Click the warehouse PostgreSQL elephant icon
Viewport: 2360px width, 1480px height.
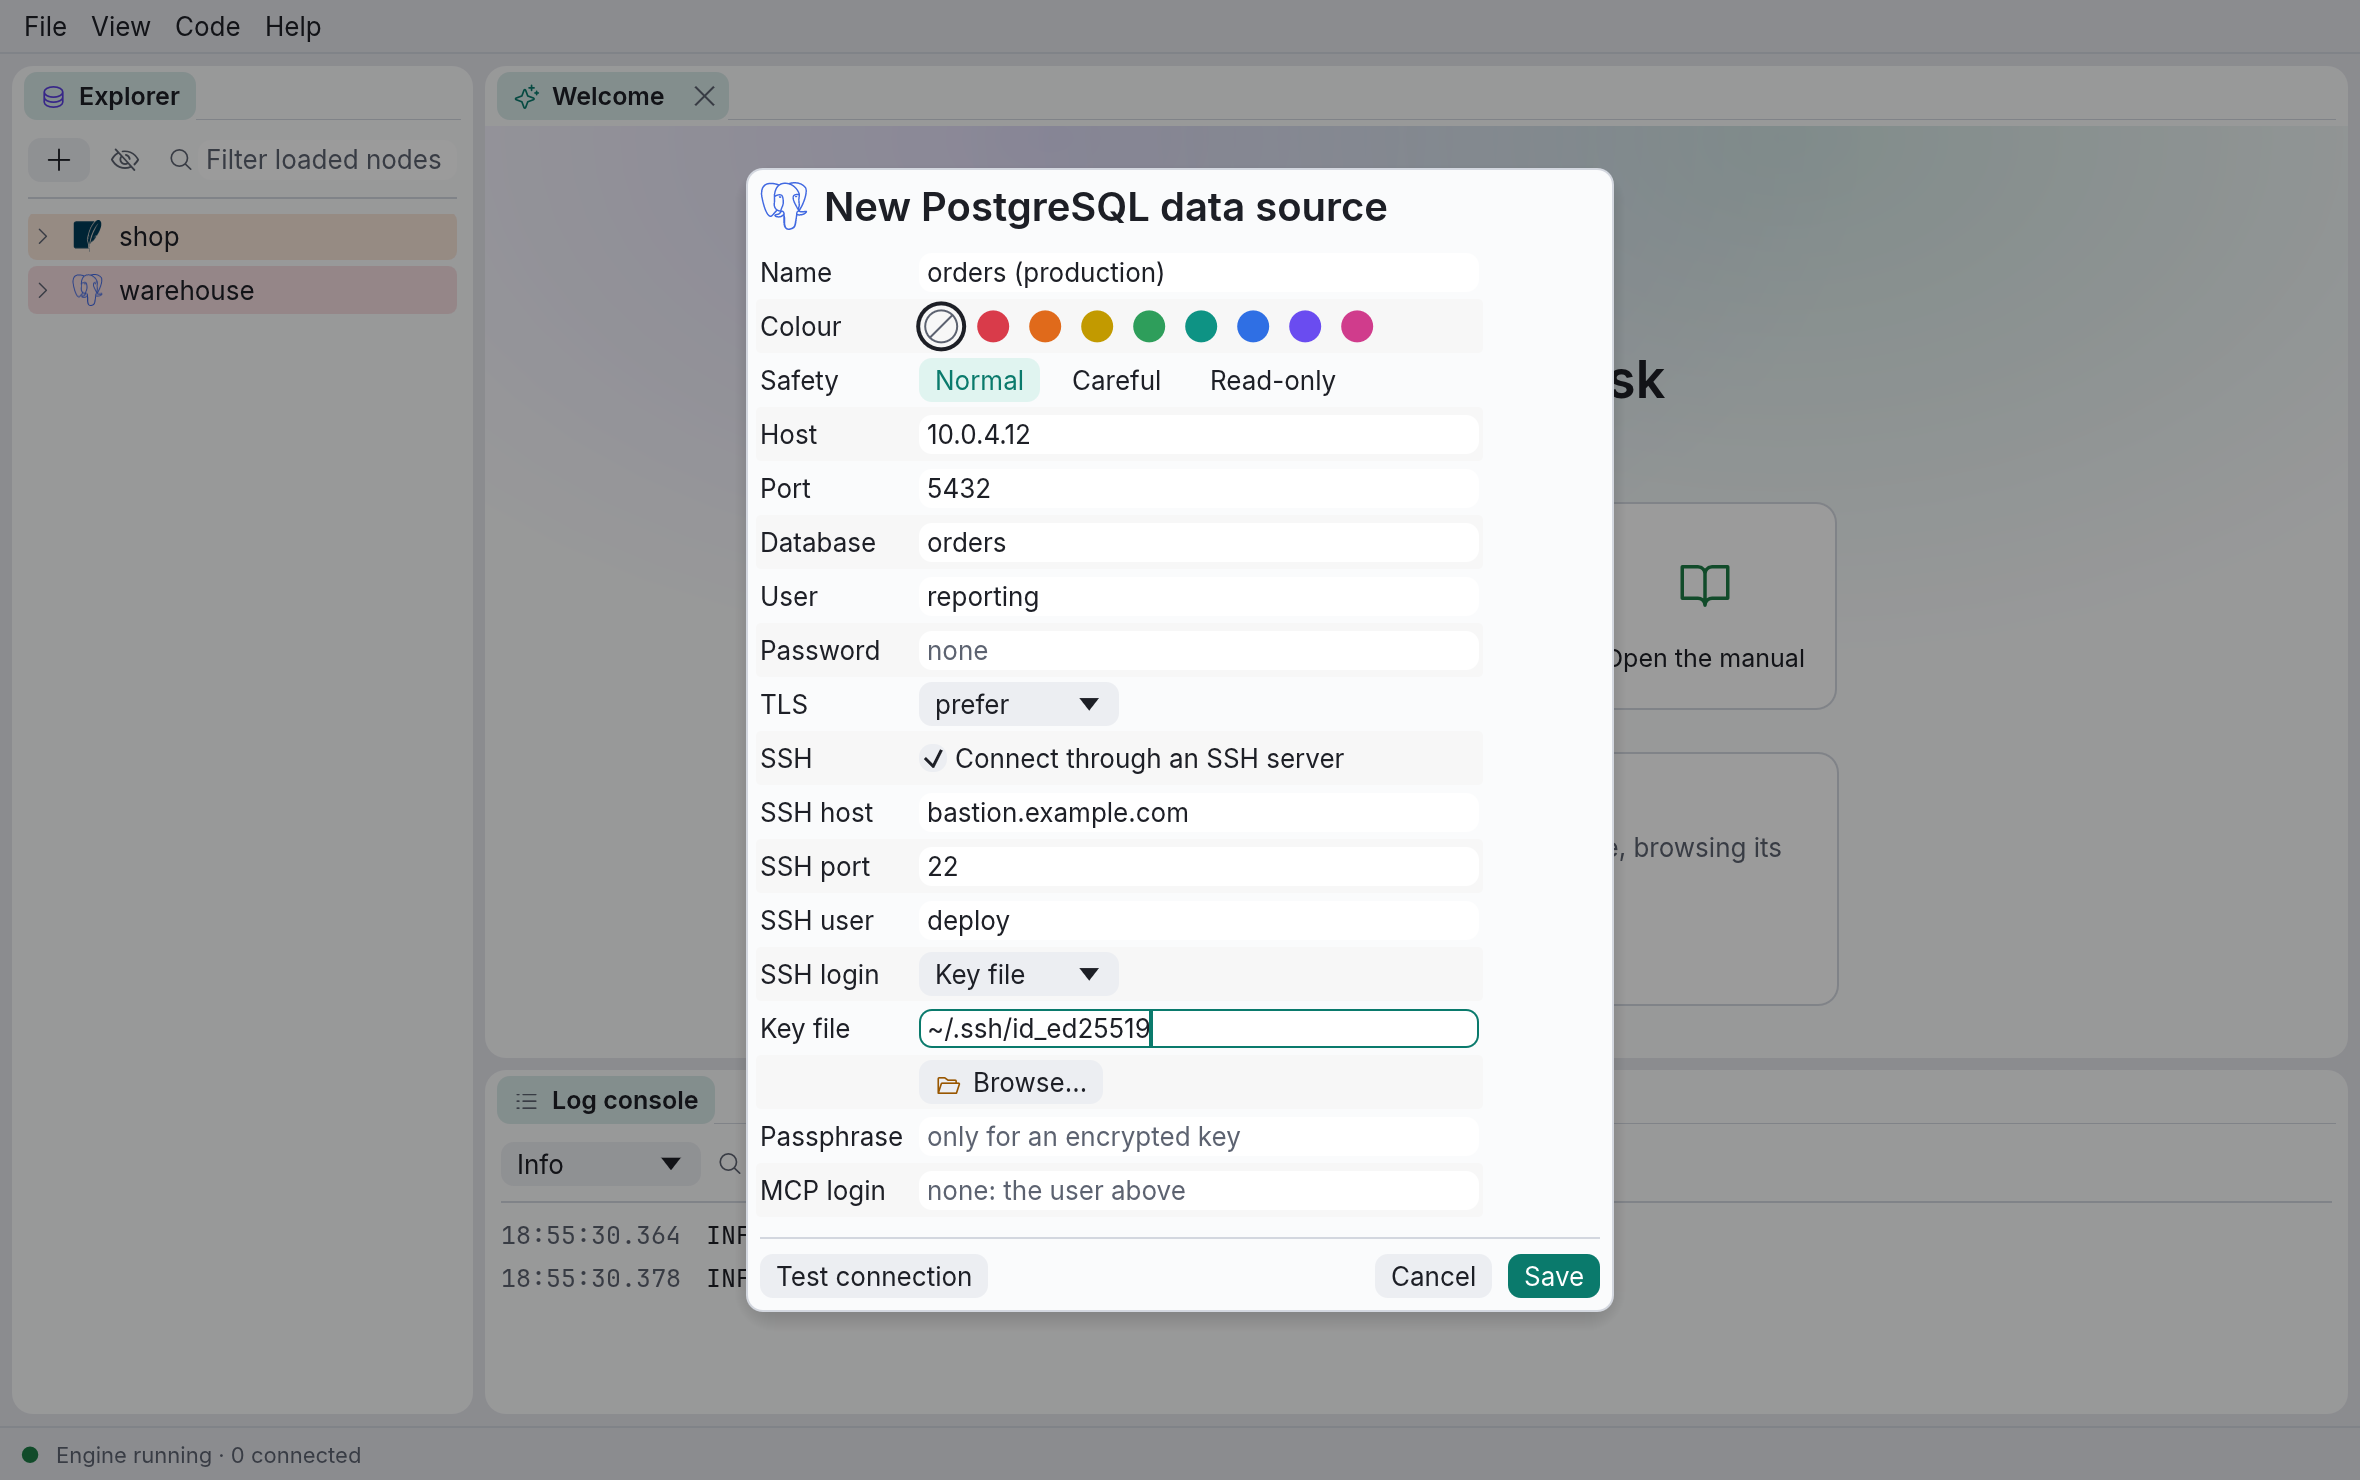coord(87,290)
